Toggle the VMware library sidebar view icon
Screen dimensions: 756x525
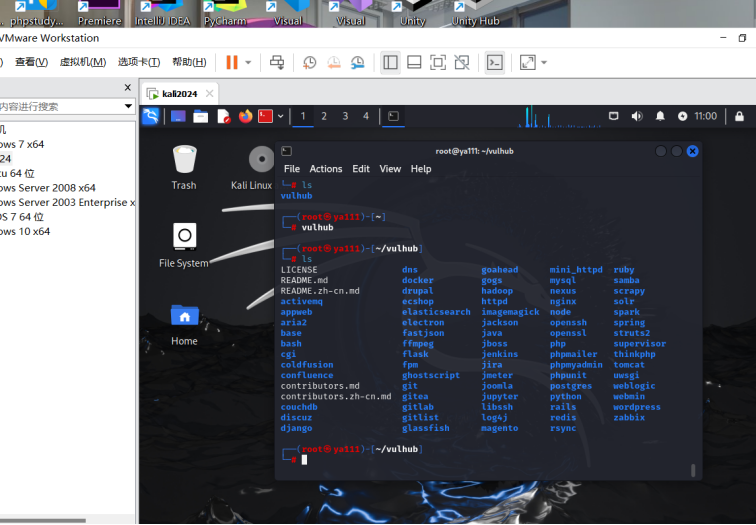[391, 62]
